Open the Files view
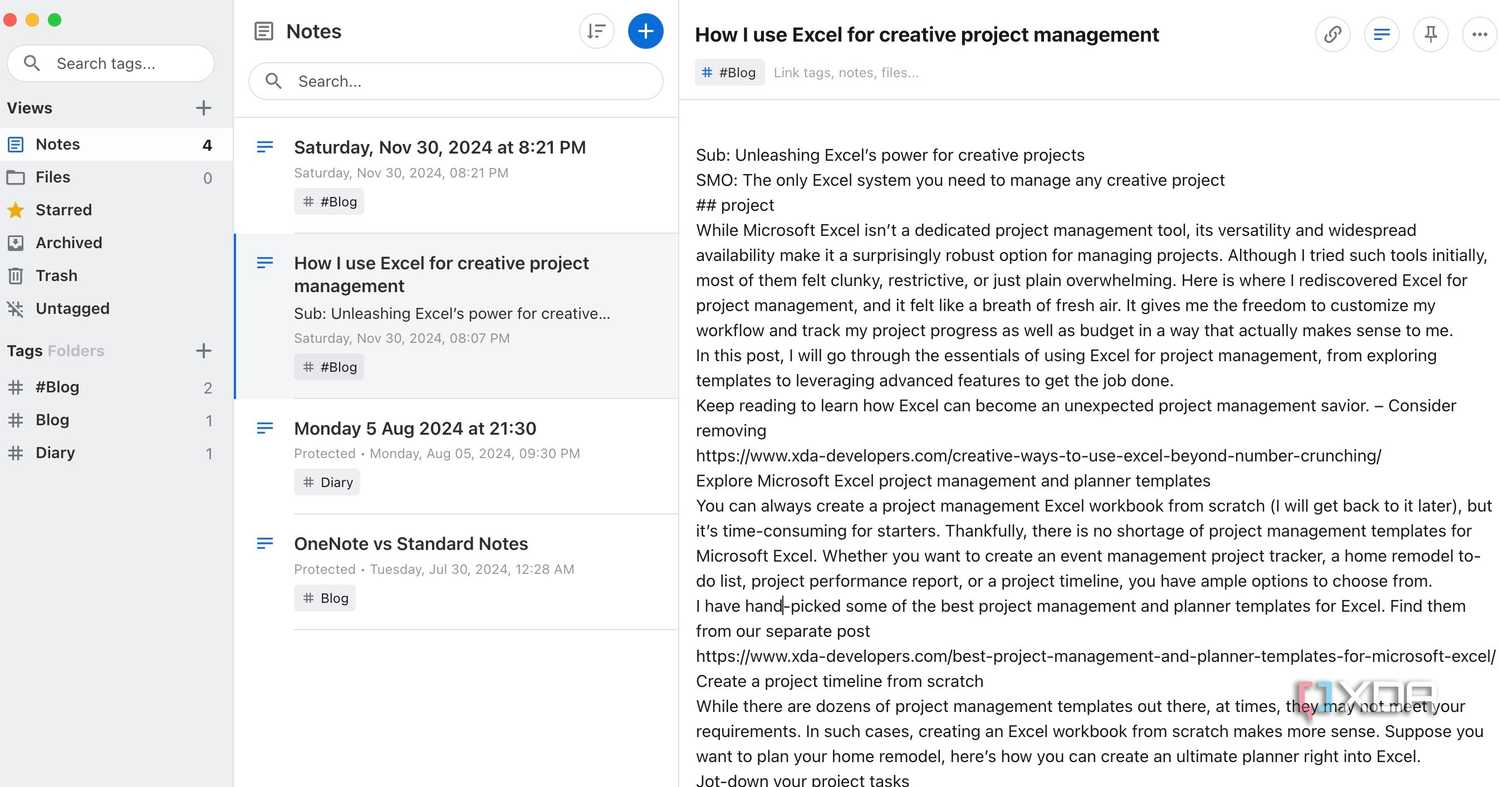This screenshot has height=787, width=1500. coord(116,178)
